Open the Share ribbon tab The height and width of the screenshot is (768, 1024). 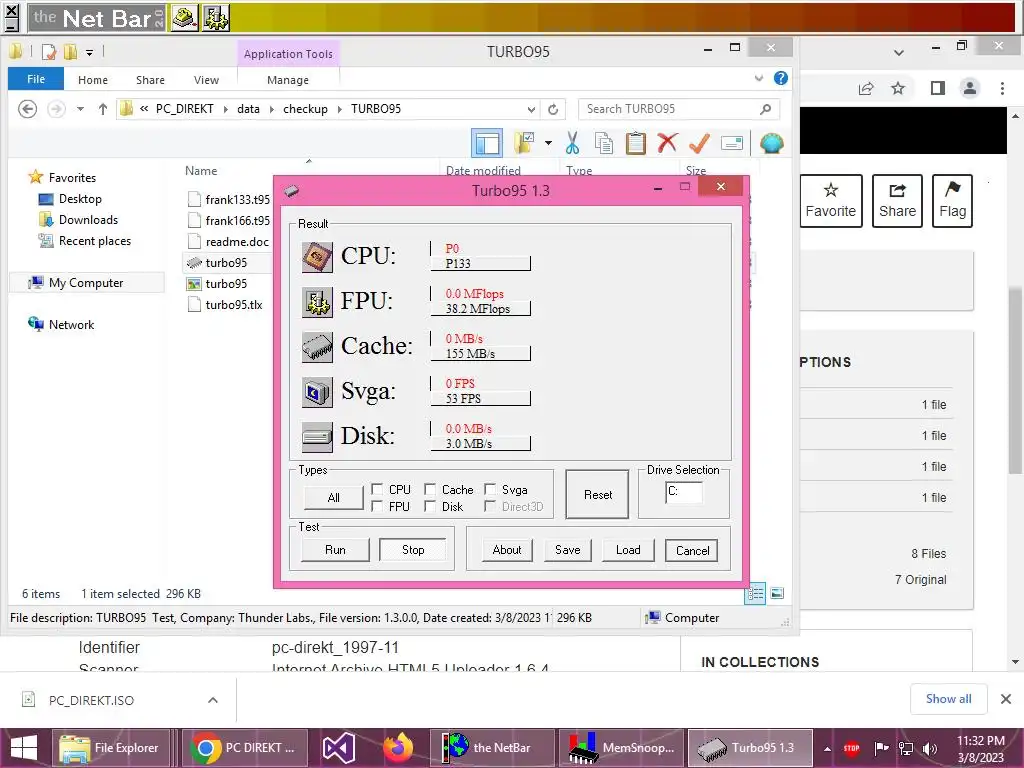[x=150, y=80]
